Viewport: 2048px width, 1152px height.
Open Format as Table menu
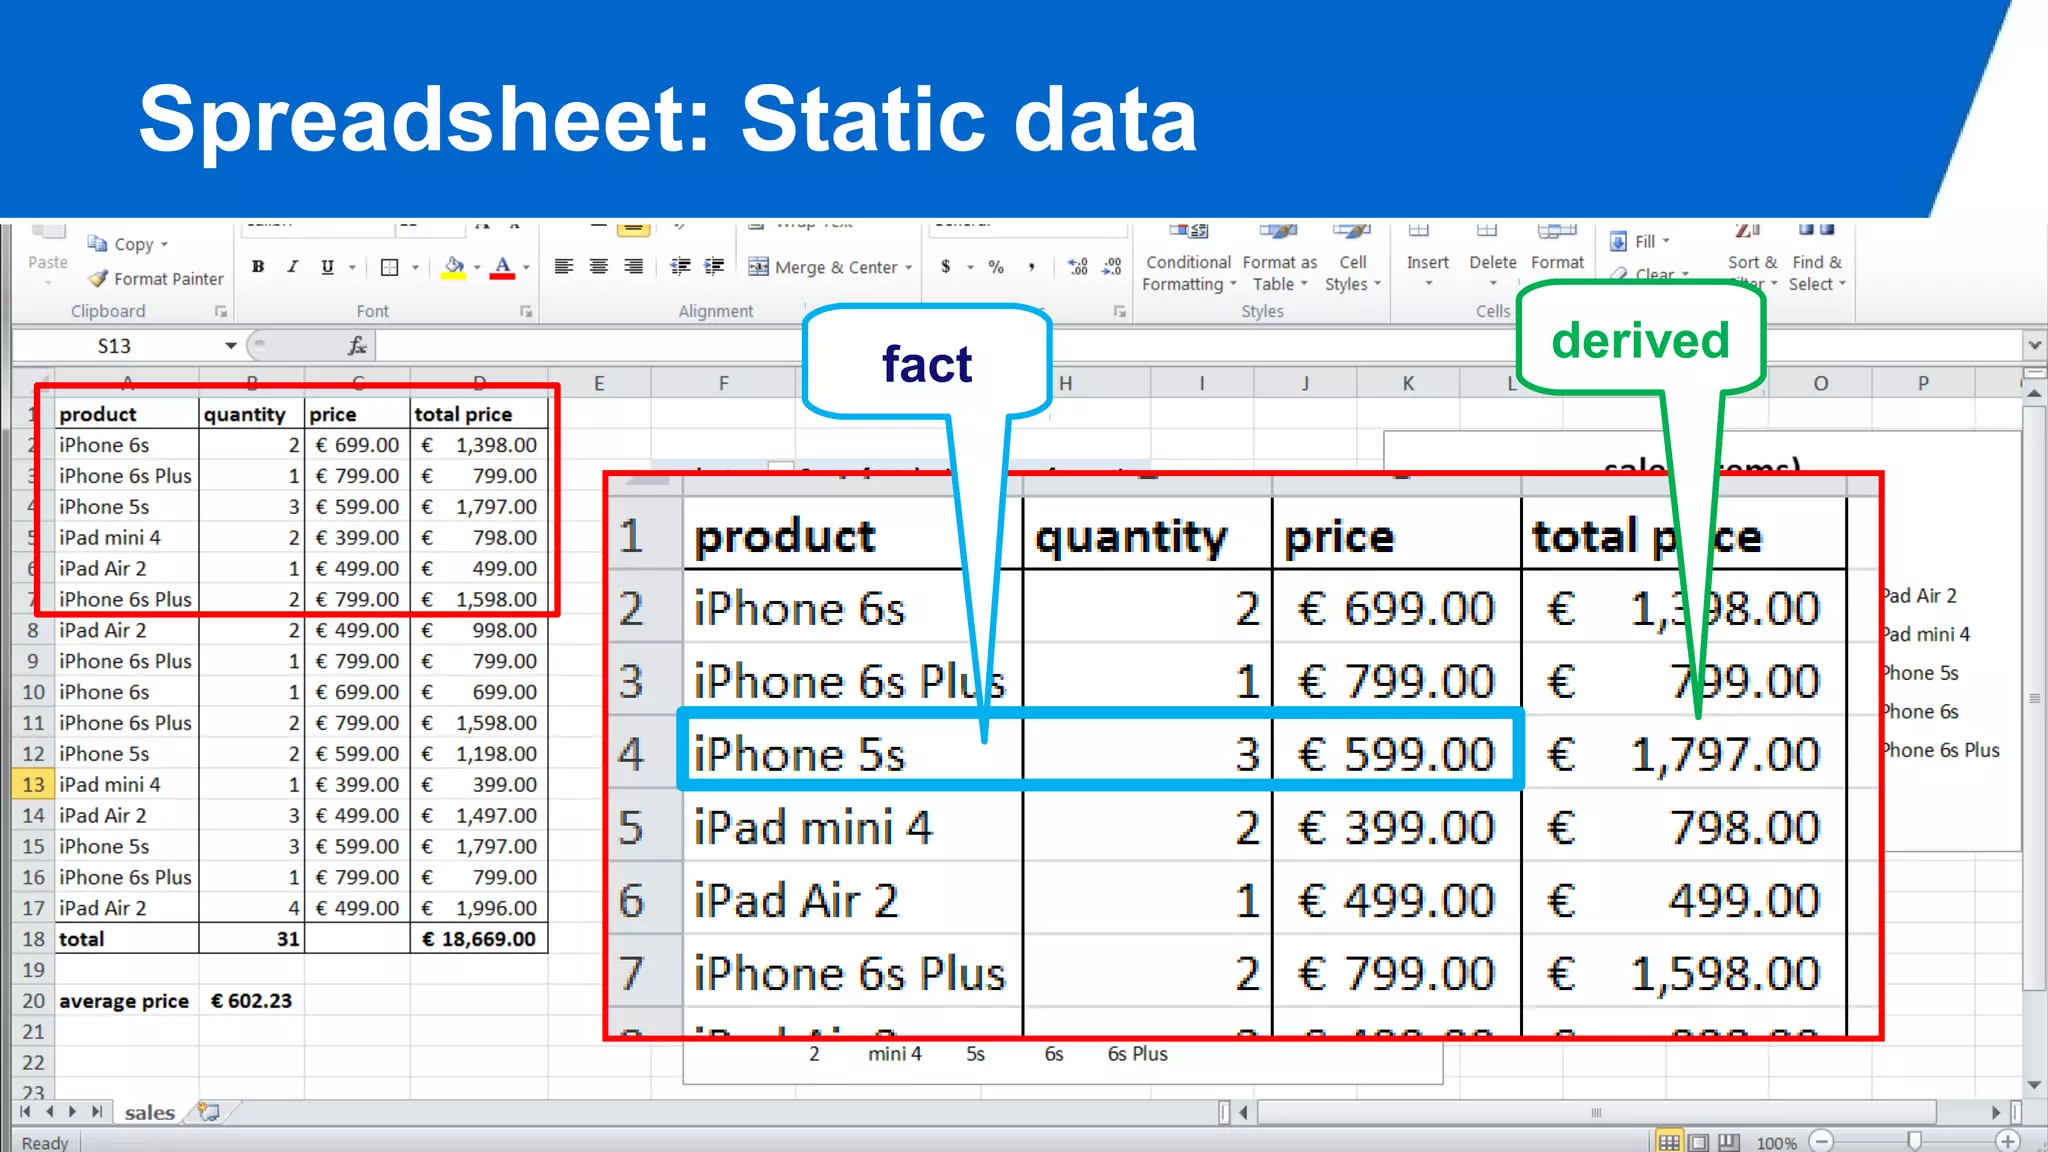click(1279, 260)
